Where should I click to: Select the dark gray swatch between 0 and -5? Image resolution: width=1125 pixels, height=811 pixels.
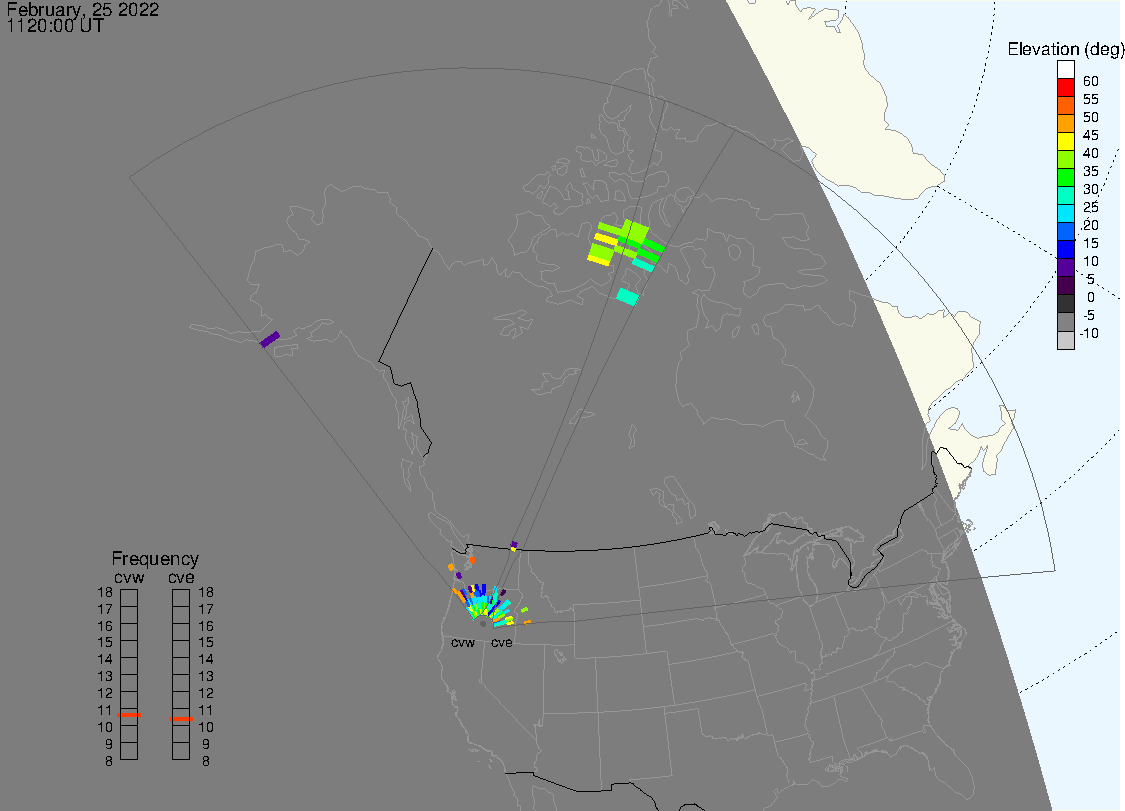pyautogui.click(x=1065, y=304)
